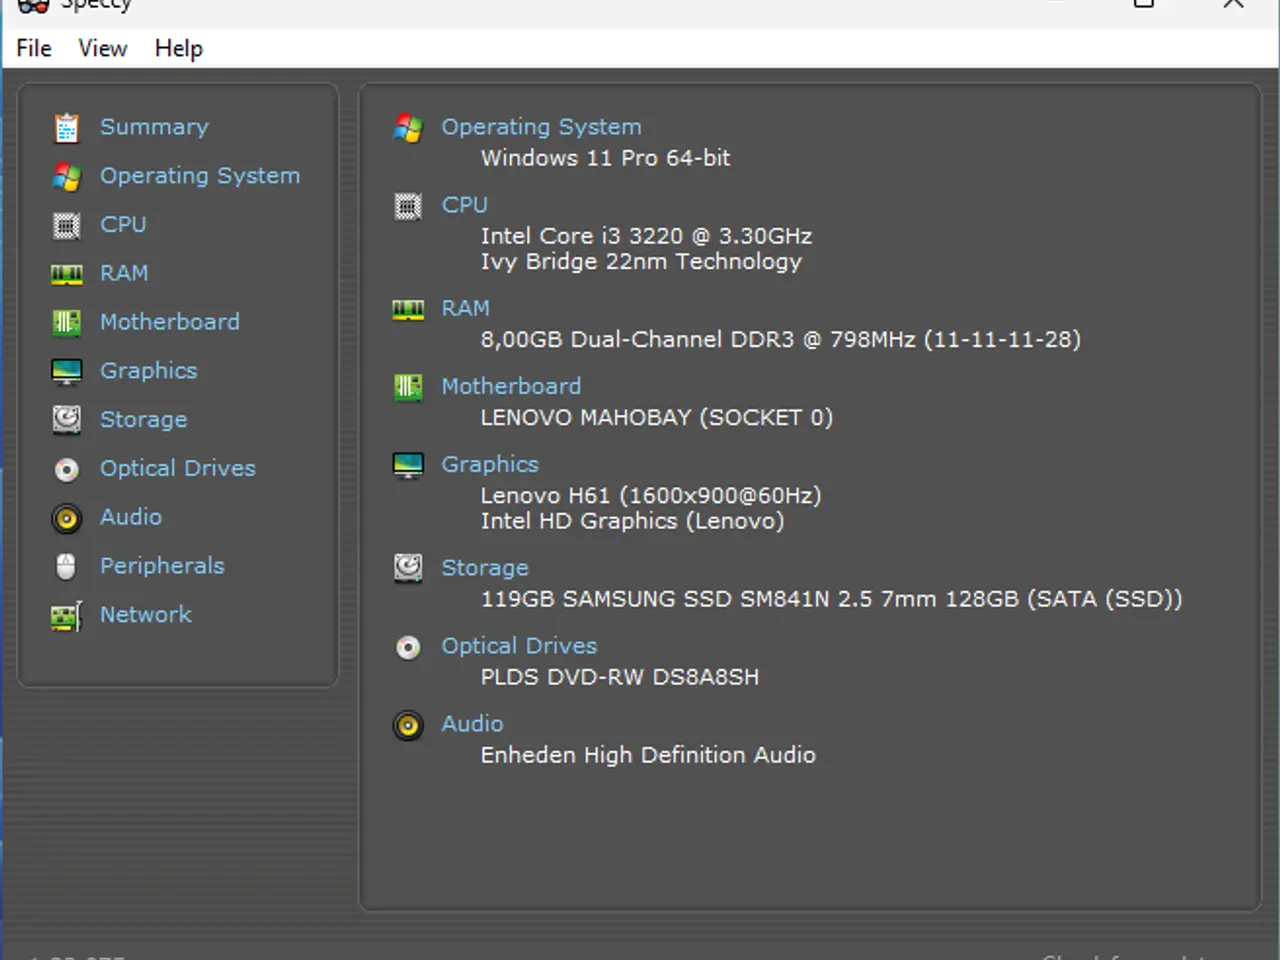
Task: Click the Audio speaker icon in sidebar
Action: pyautogui.click(x=67, y=518)
